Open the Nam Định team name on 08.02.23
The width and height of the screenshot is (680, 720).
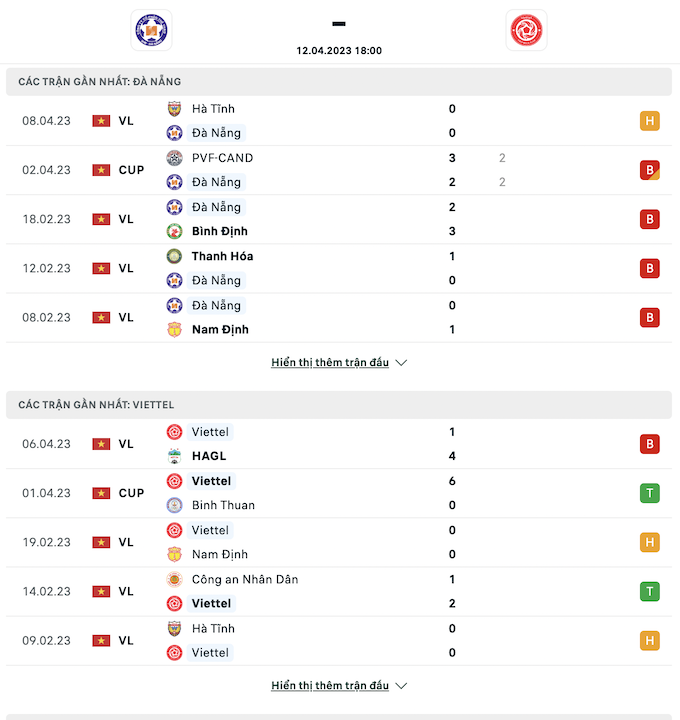[x=220, y=330]
